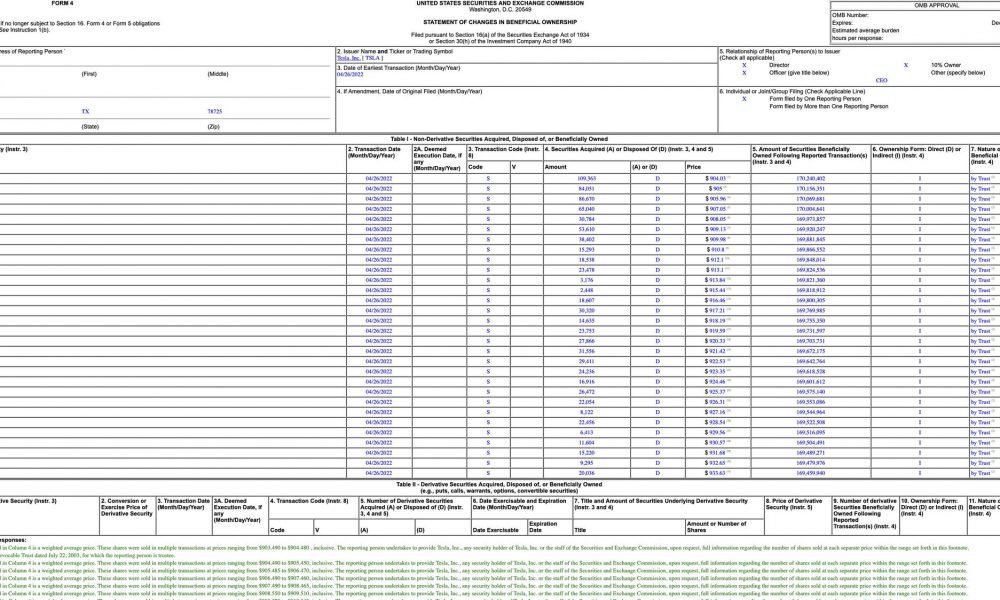Click the amount 8,122
Image resolution: width=1000 pixels, height=600 pixels.
(586, 413)
